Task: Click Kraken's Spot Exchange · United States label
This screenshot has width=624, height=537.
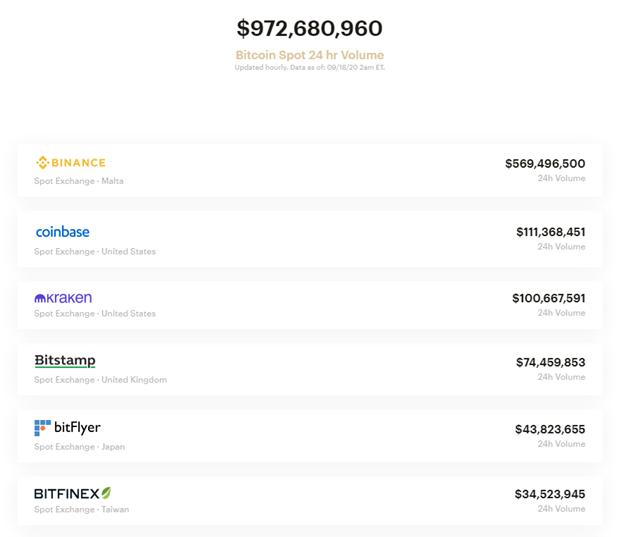Action: tap(95, 314)
